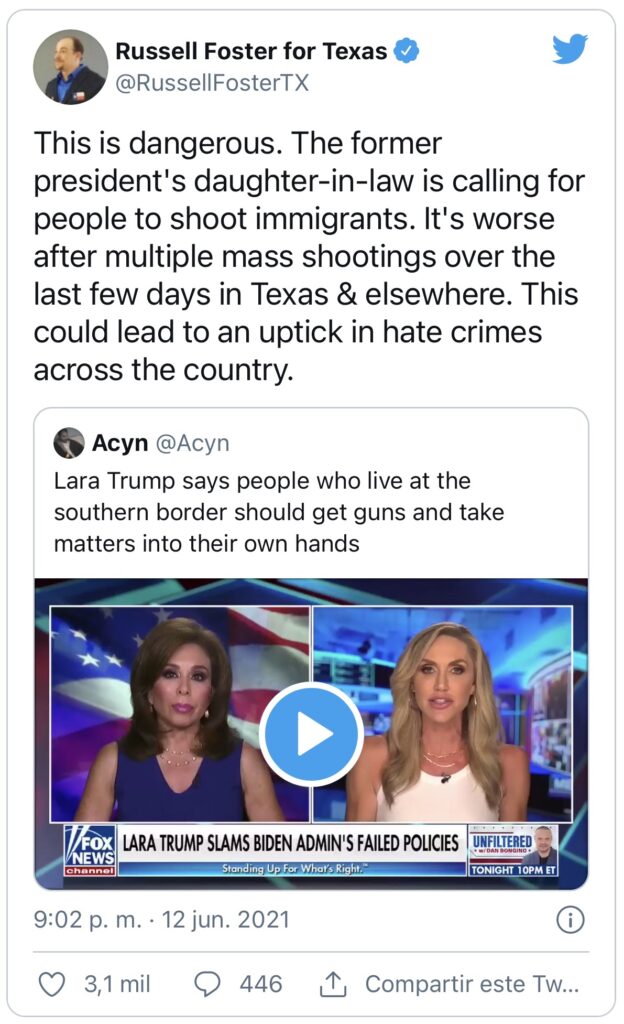Click the Fox News channel logo in video
624x1024 pixels.
[90, 850]
